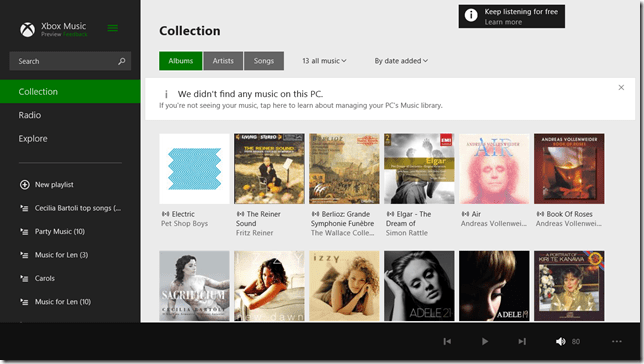Click Simon Rattle artist name
Screen dimensions: 644x364
pyautogui.click(x=407, y=233)
